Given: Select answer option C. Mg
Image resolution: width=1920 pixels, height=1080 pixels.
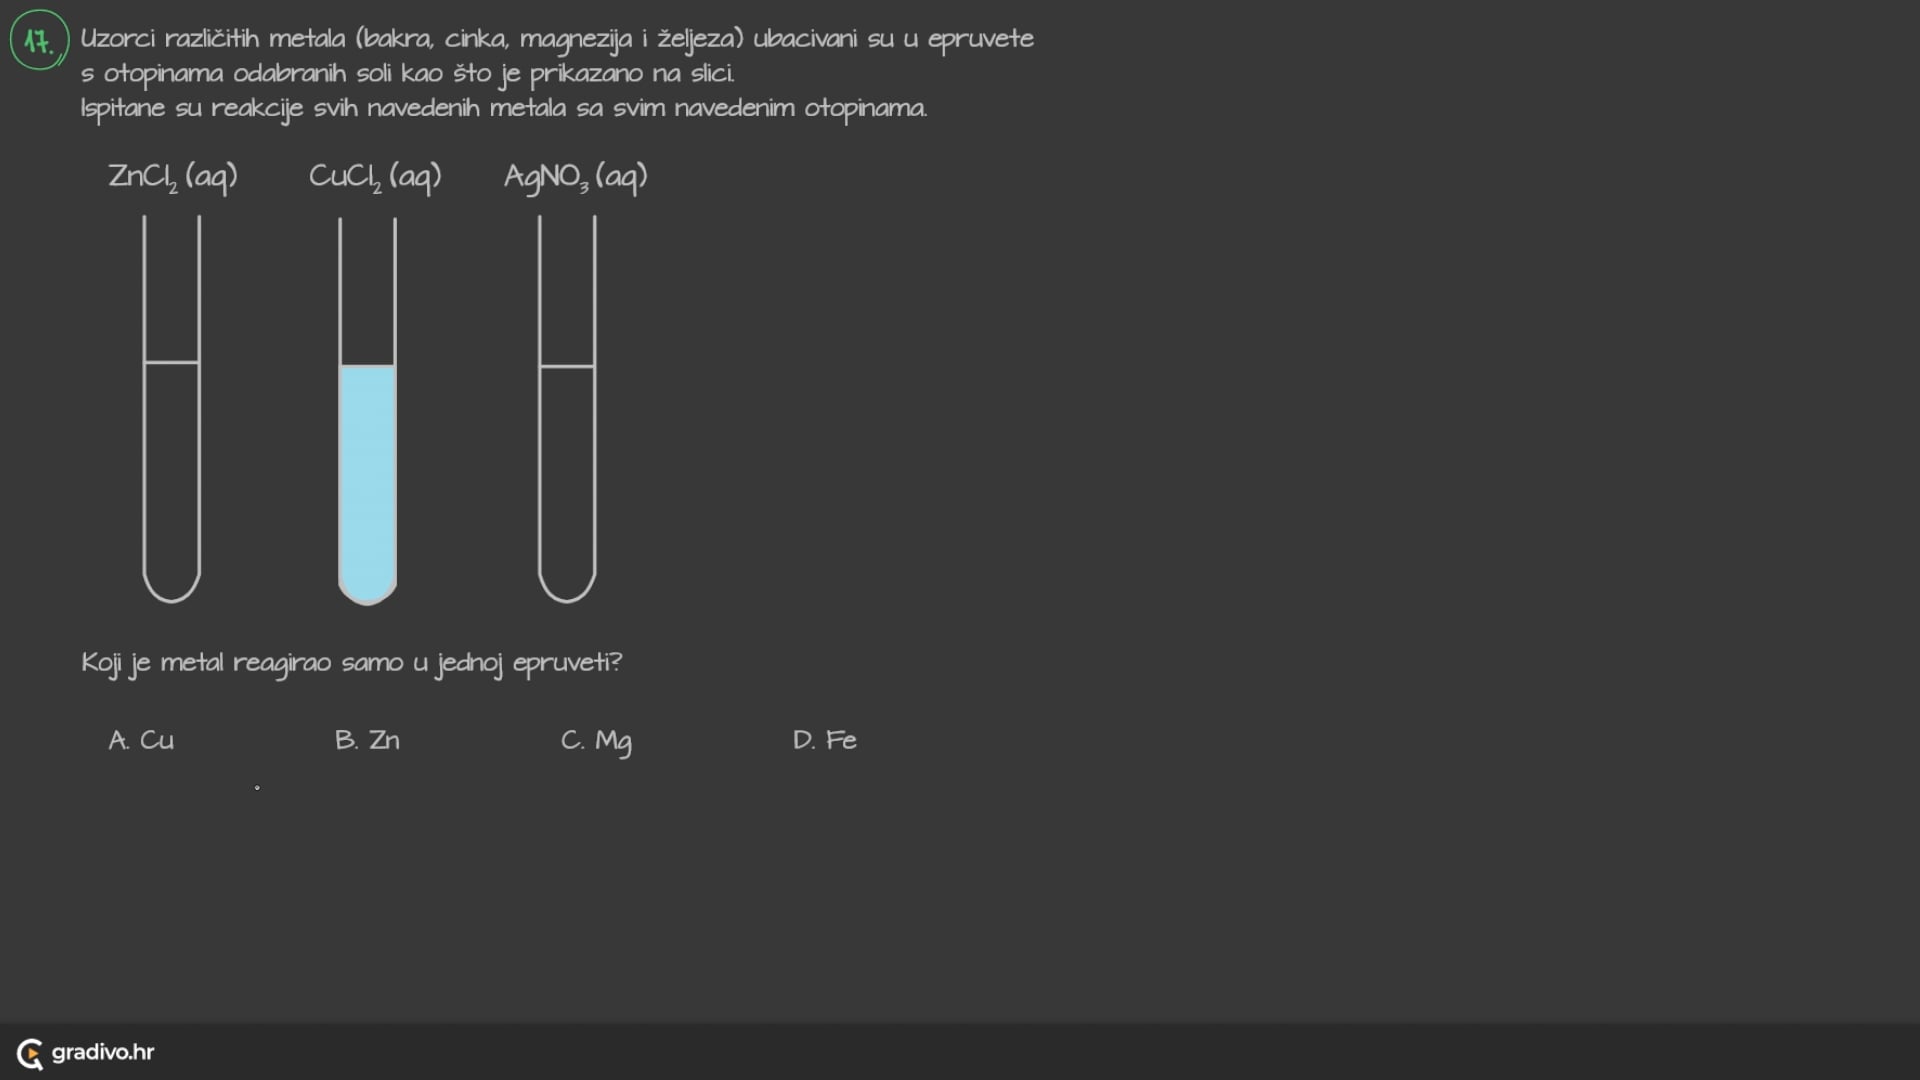Looking at the screenshot, I should coord(596,742).
